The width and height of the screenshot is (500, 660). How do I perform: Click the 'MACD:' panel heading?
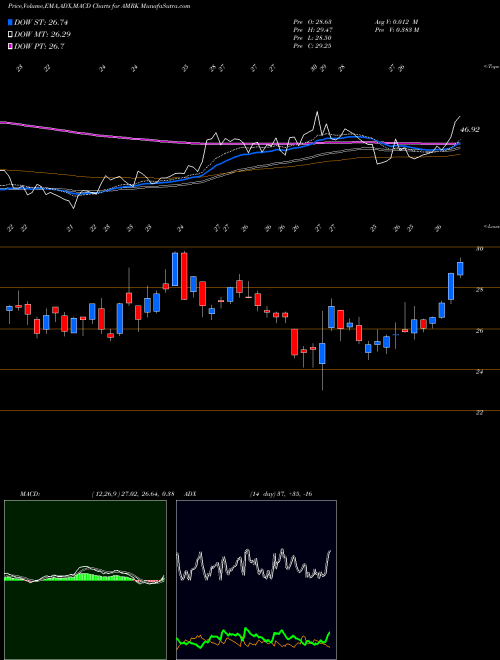[29, 494]
